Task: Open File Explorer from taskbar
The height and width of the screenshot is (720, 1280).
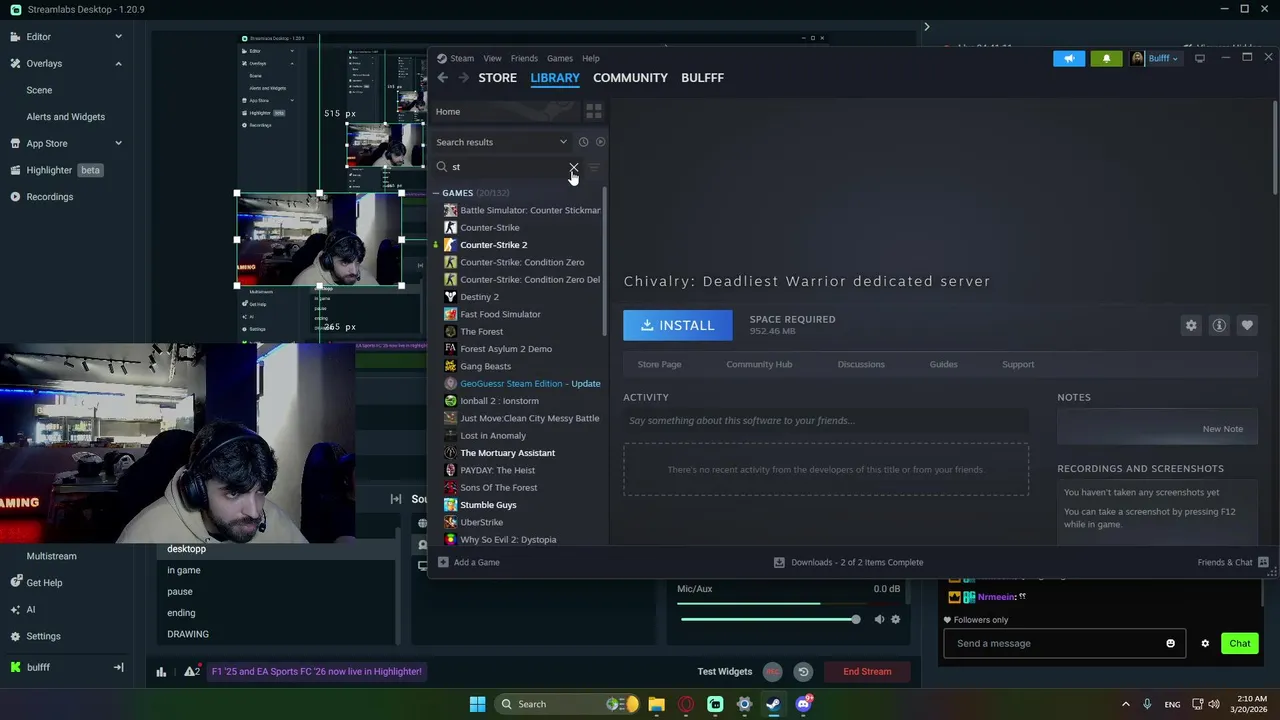Action: [x=656, y=704]
